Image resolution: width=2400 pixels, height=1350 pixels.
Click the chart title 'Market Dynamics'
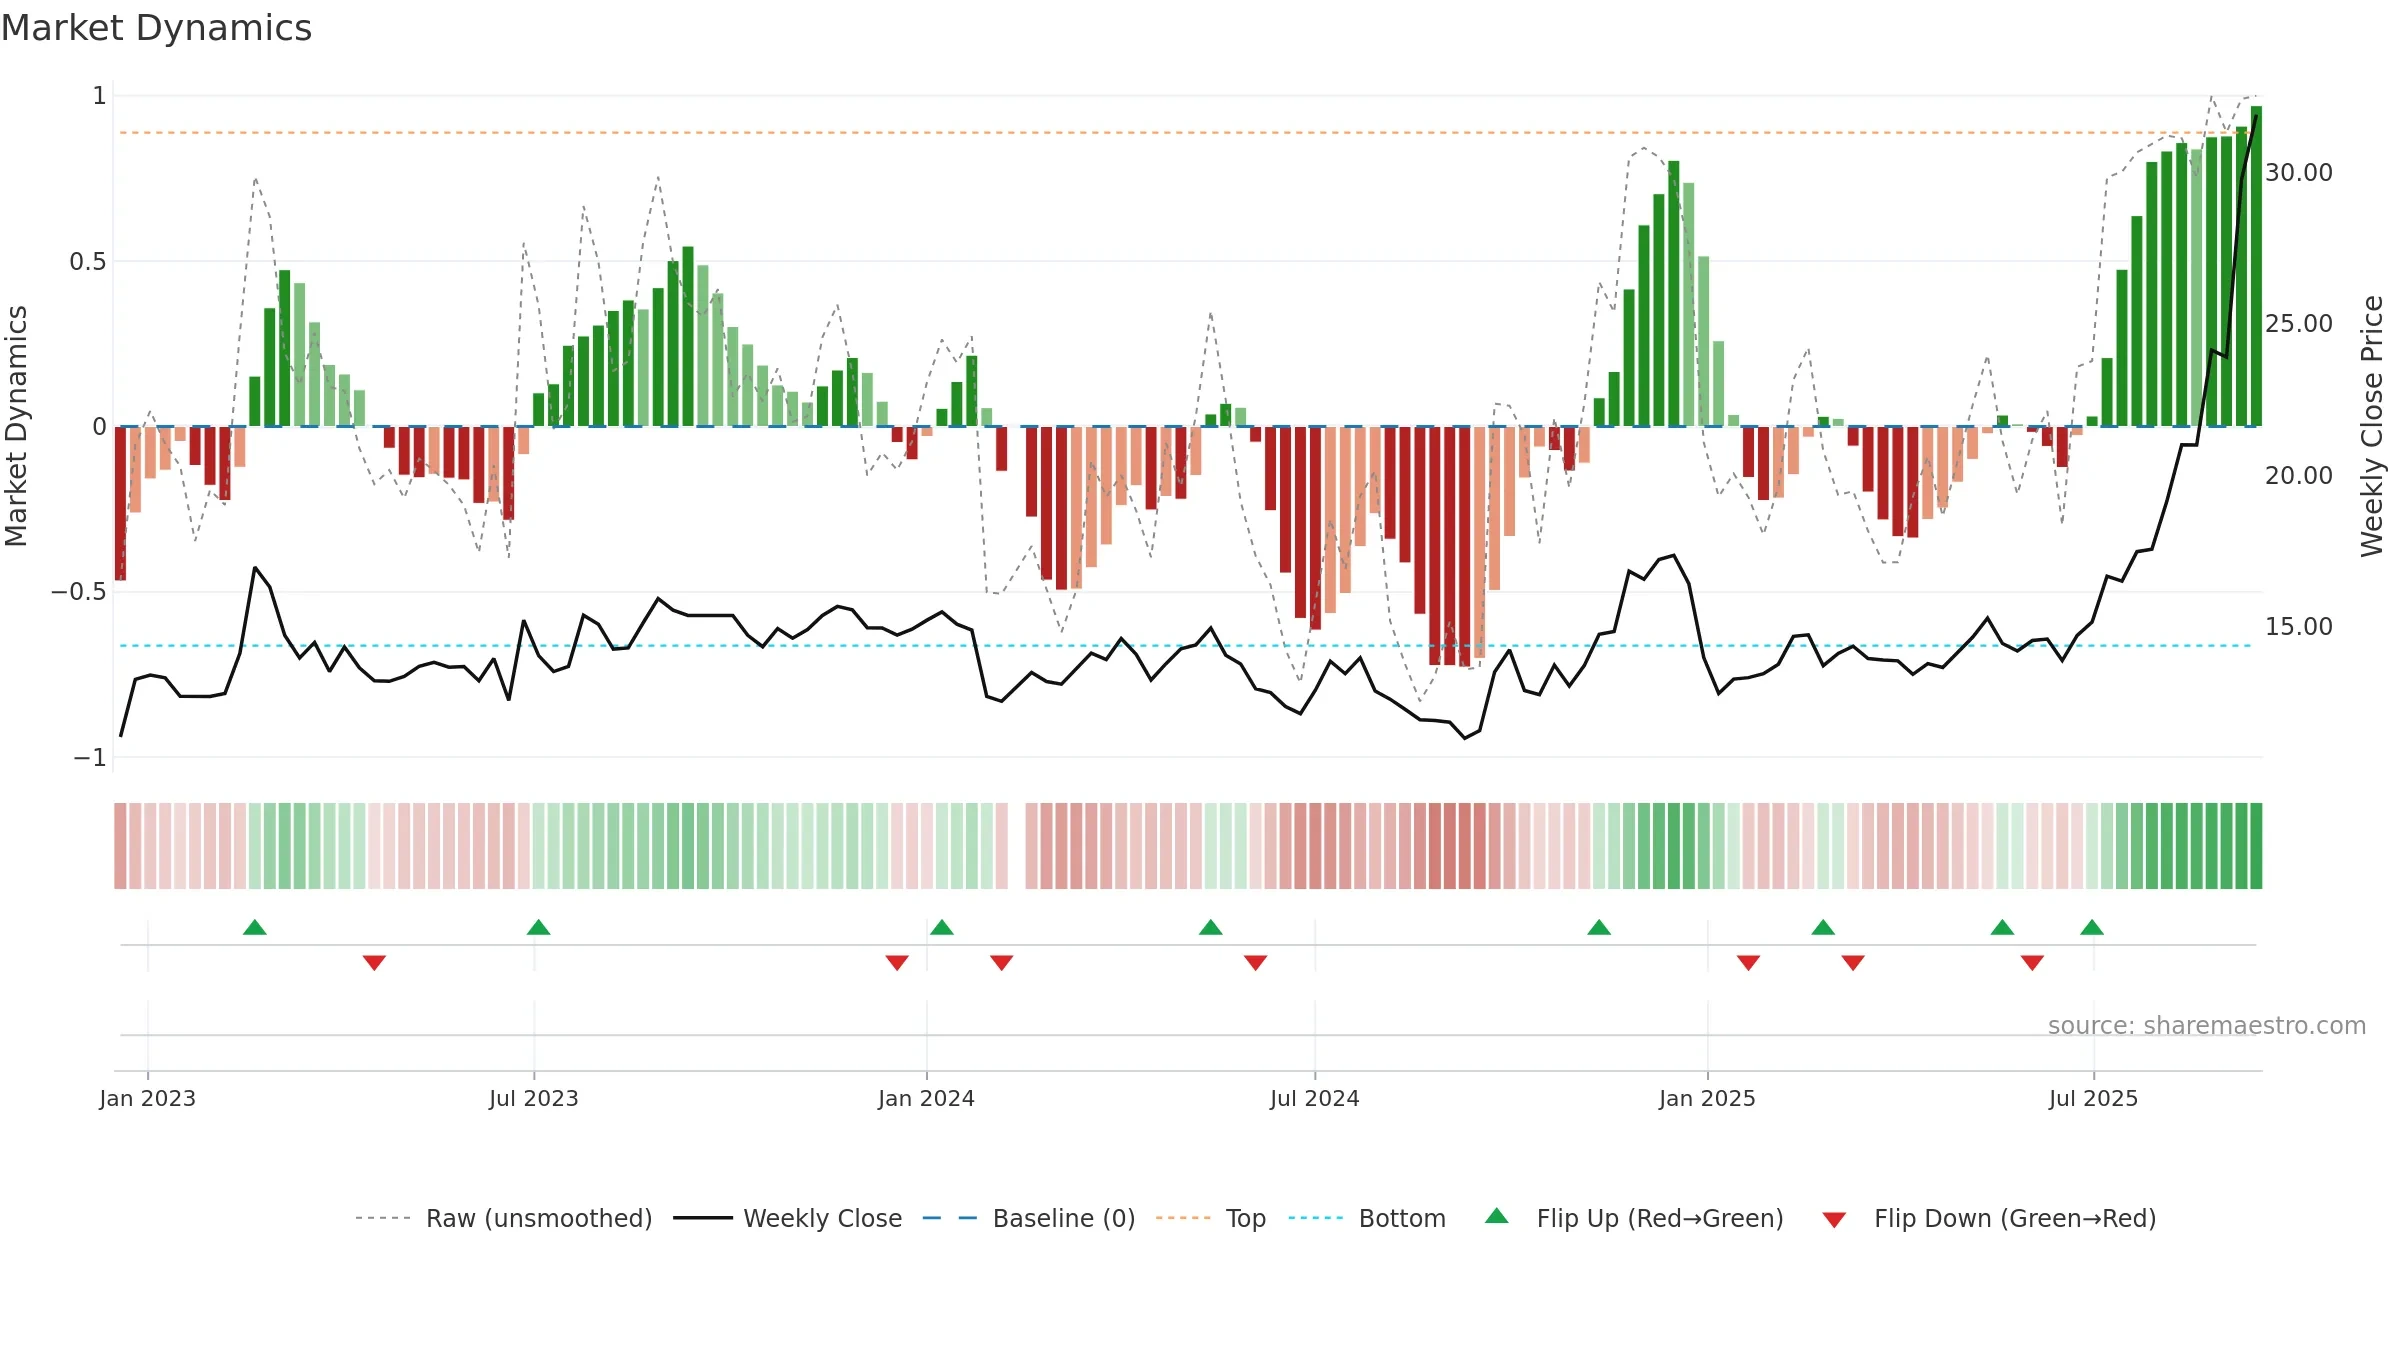tap(156, 28)
